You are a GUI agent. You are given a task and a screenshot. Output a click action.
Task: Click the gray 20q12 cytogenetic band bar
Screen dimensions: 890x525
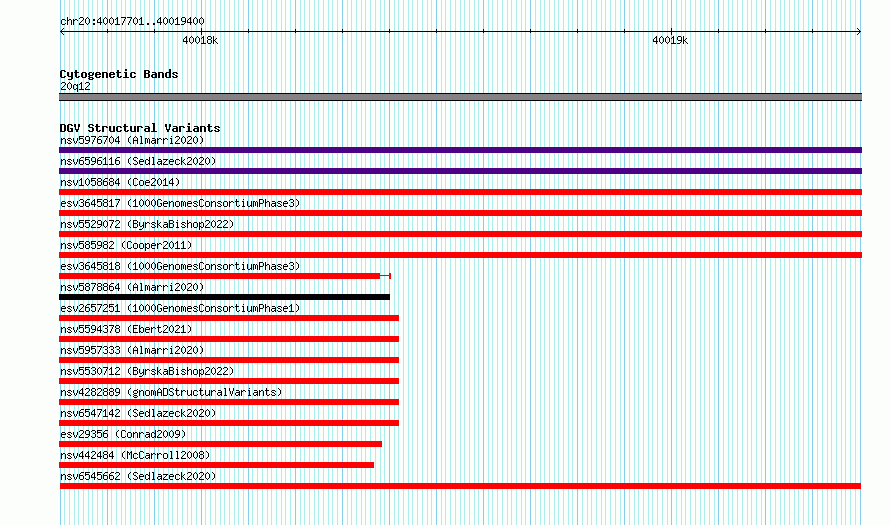[460, 97]
